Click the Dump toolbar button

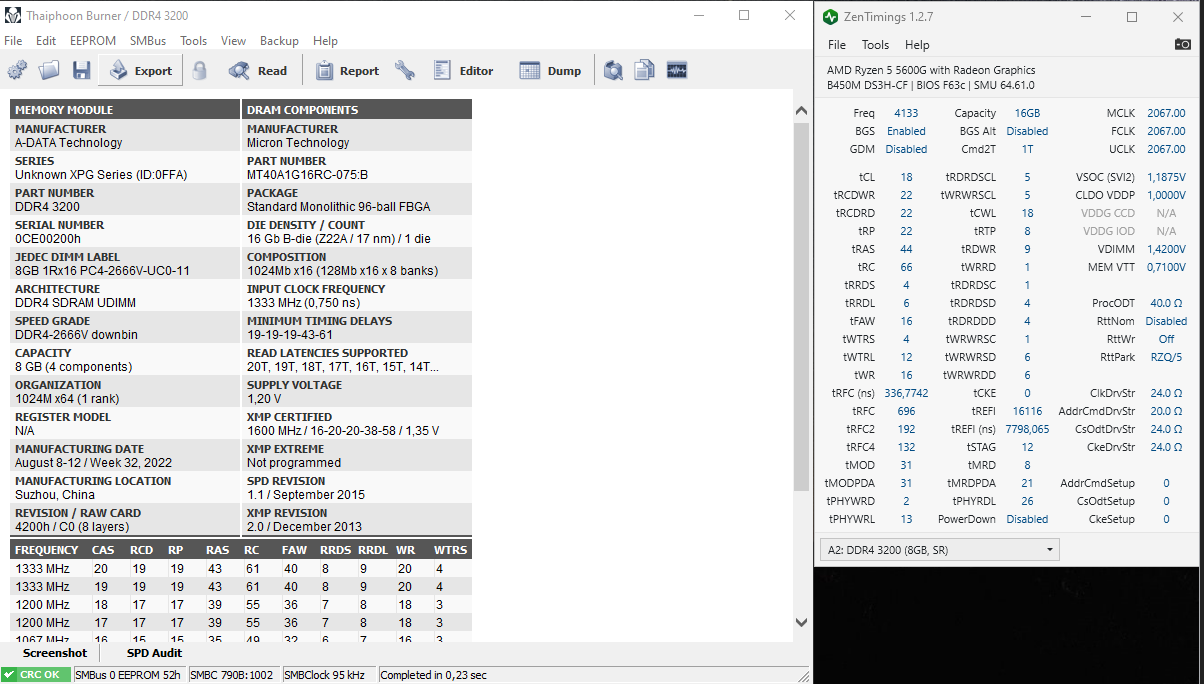[550, 70]
